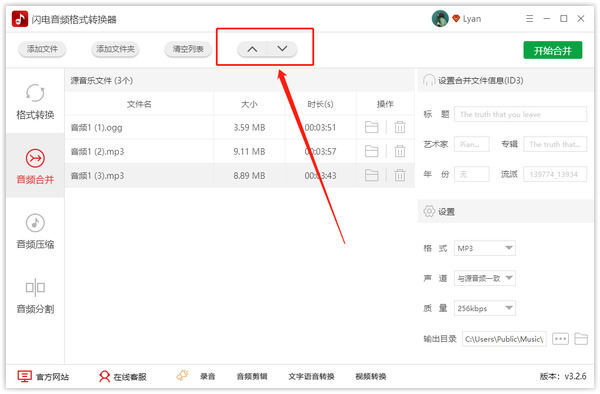Click the 流派 genre input field
The width and height of the screenshot is (600, 394).
coord(555,174)
